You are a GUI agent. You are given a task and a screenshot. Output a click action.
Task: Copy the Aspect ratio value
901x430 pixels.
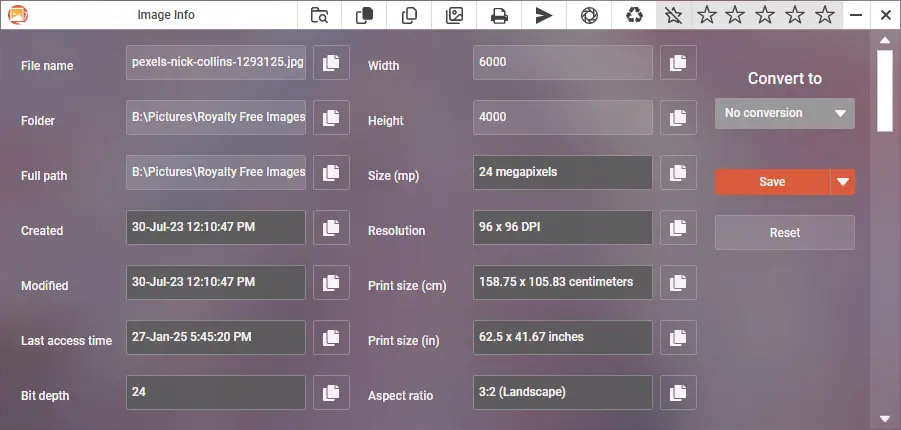678,393
